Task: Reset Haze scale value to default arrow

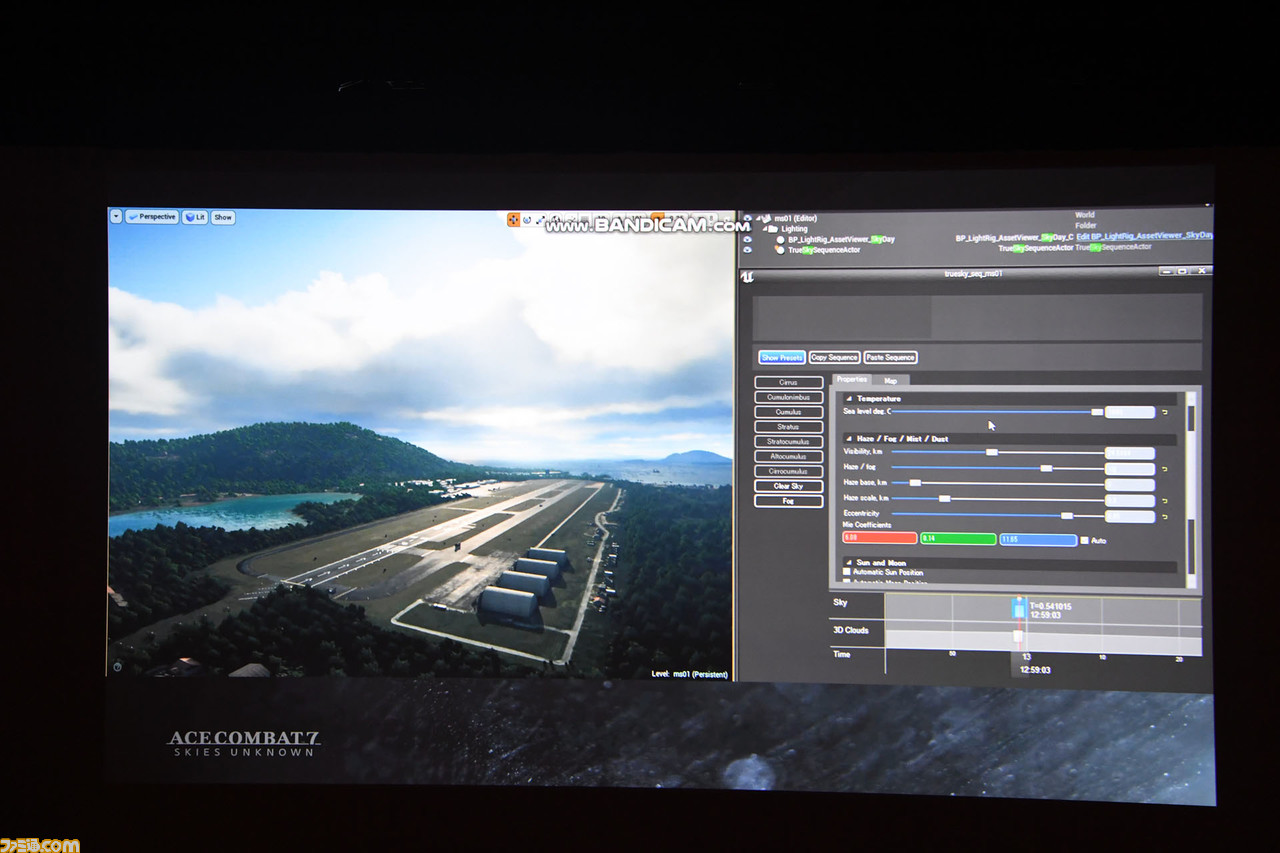Action: 1165,499
